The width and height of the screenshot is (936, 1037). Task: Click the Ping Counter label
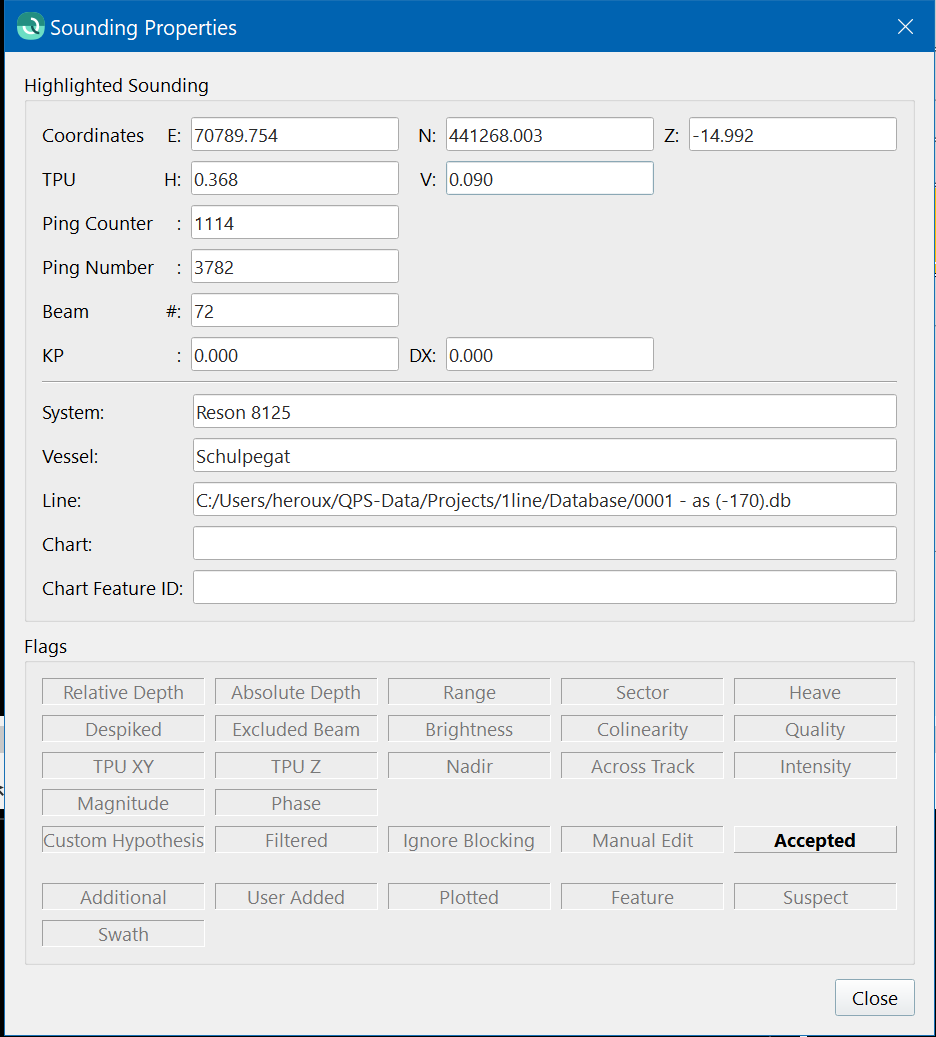[97, 223]
